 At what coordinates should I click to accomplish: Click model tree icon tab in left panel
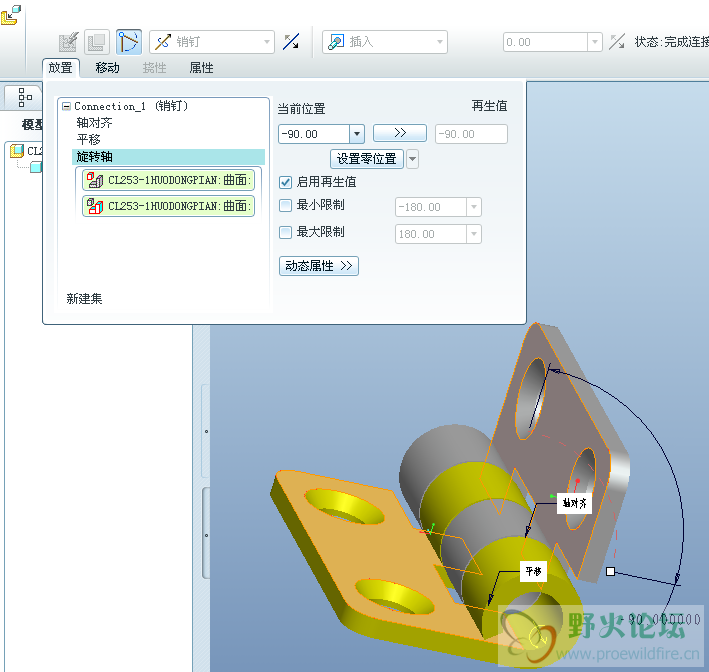[x=24, y=97]
